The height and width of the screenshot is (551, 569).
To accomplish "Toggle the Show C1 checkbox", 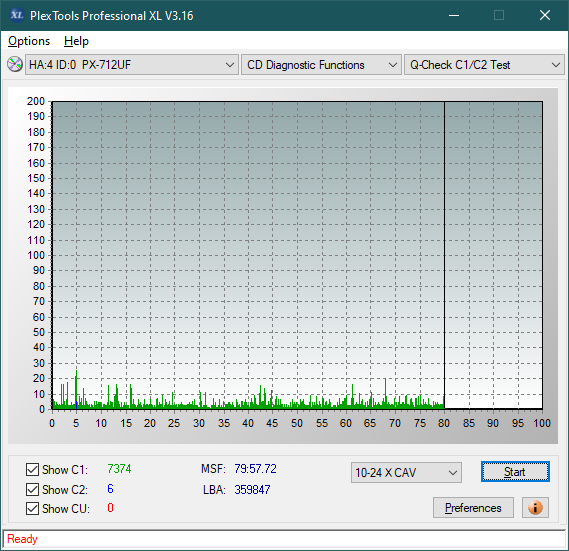I will [x=32, y=469].
